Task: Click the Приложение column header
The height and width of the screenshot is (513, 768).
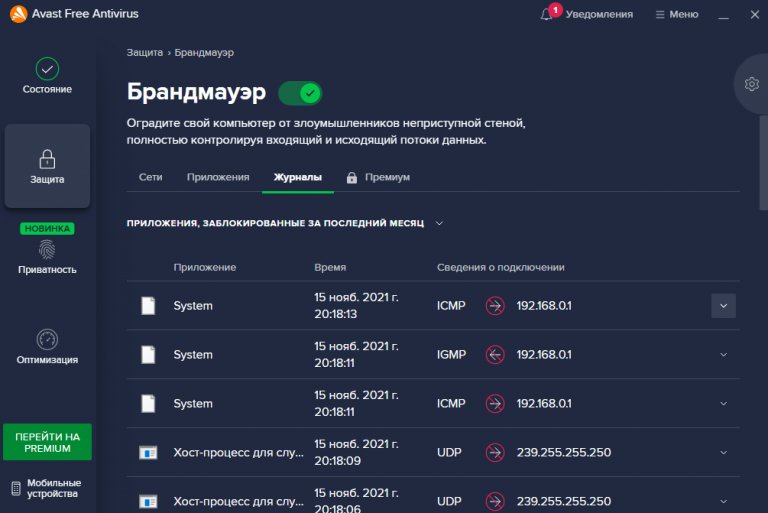Action: 205,268
